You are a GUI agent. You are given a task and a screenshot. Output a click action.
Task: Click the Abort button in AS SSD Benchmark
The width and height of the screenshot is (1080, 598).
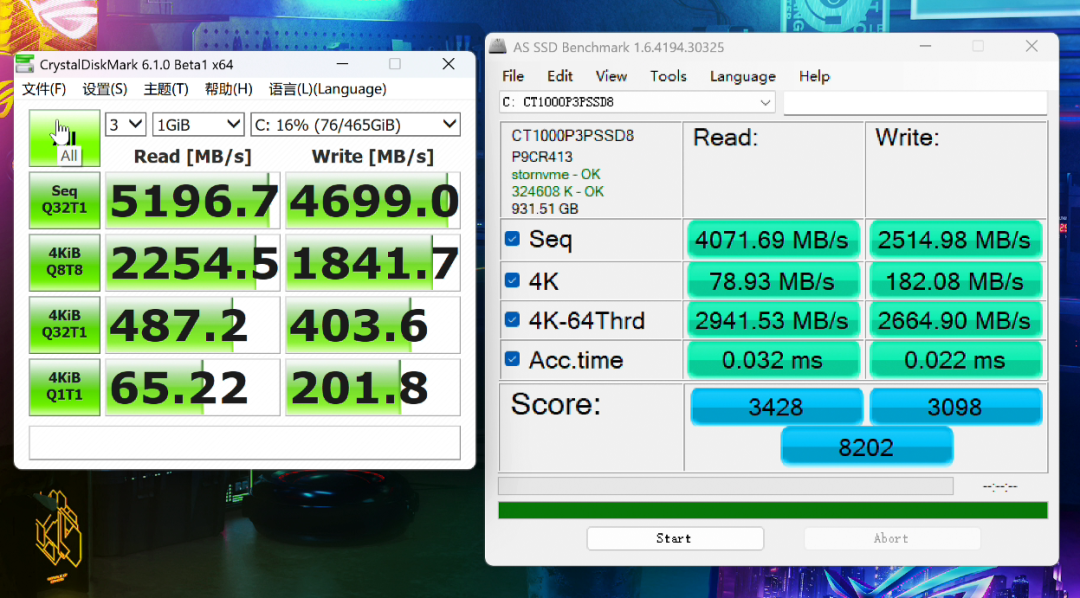coord(891,539)
